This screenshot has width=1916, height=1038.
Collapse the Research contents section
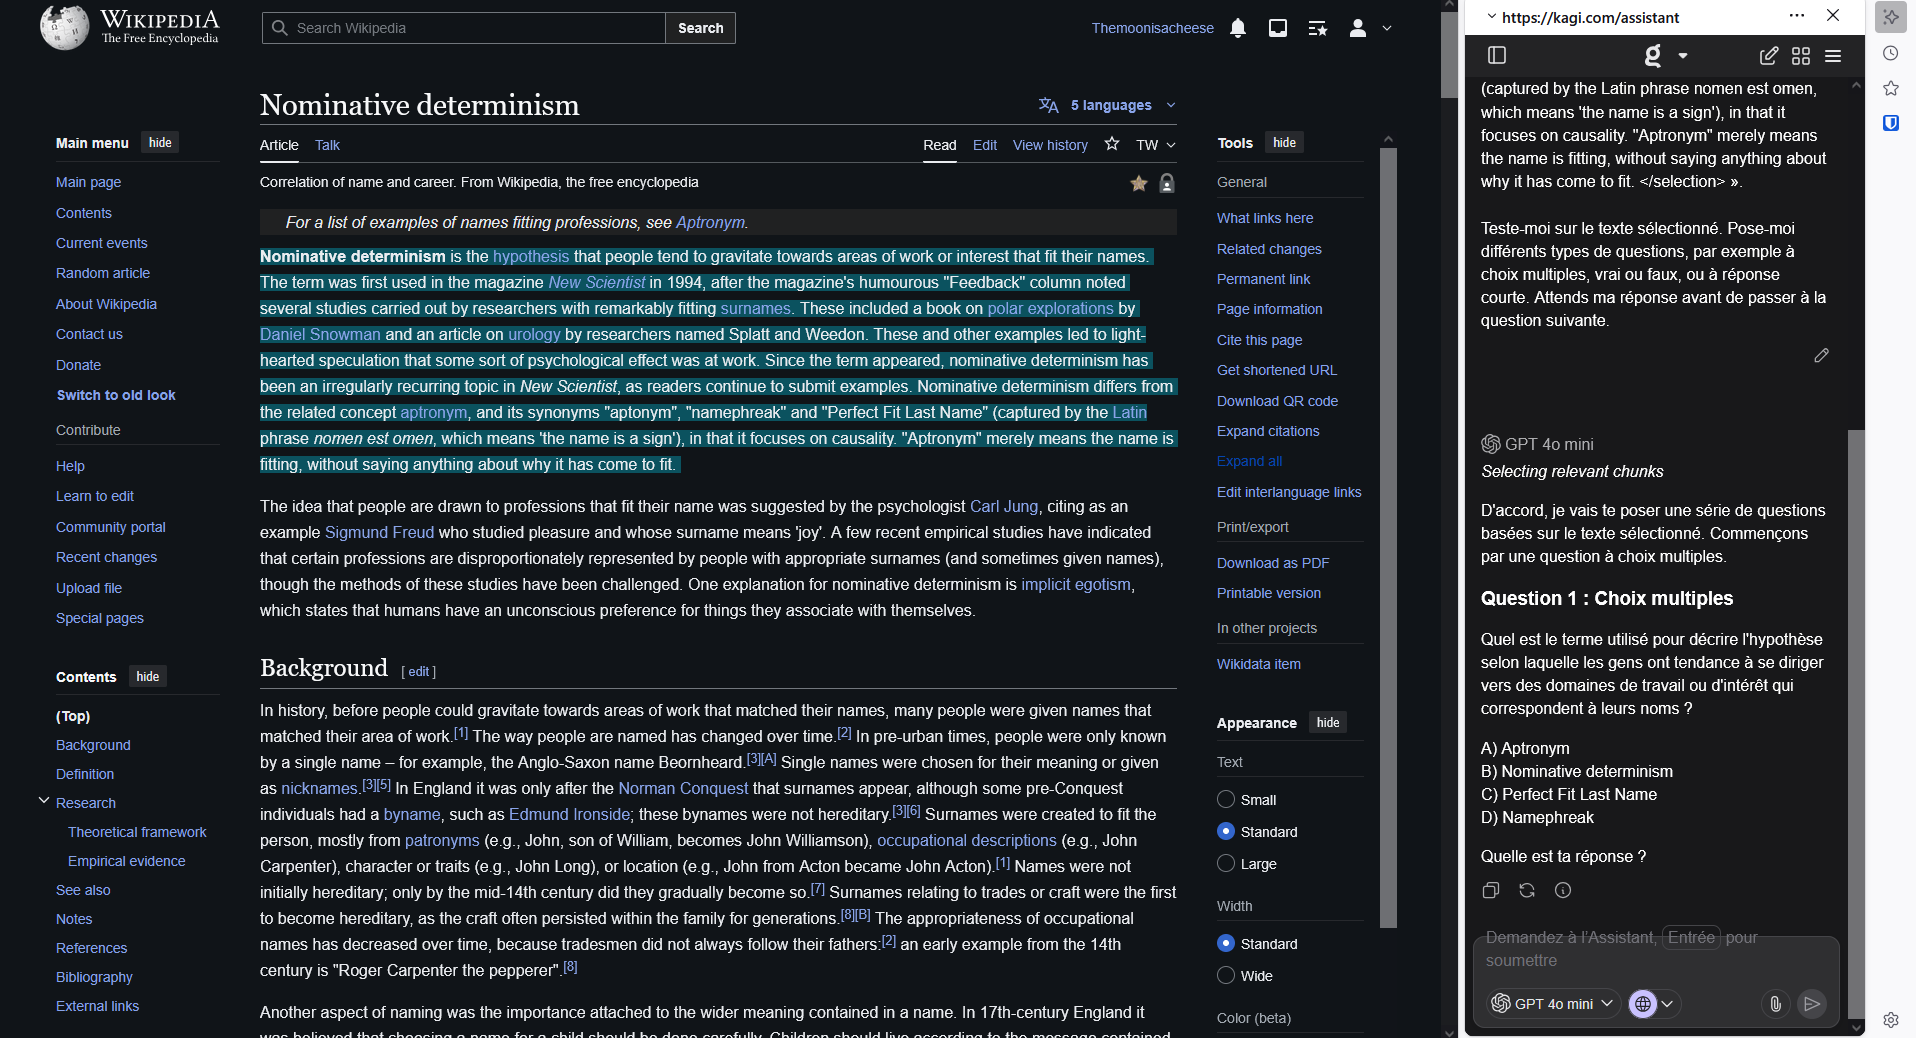44,801
